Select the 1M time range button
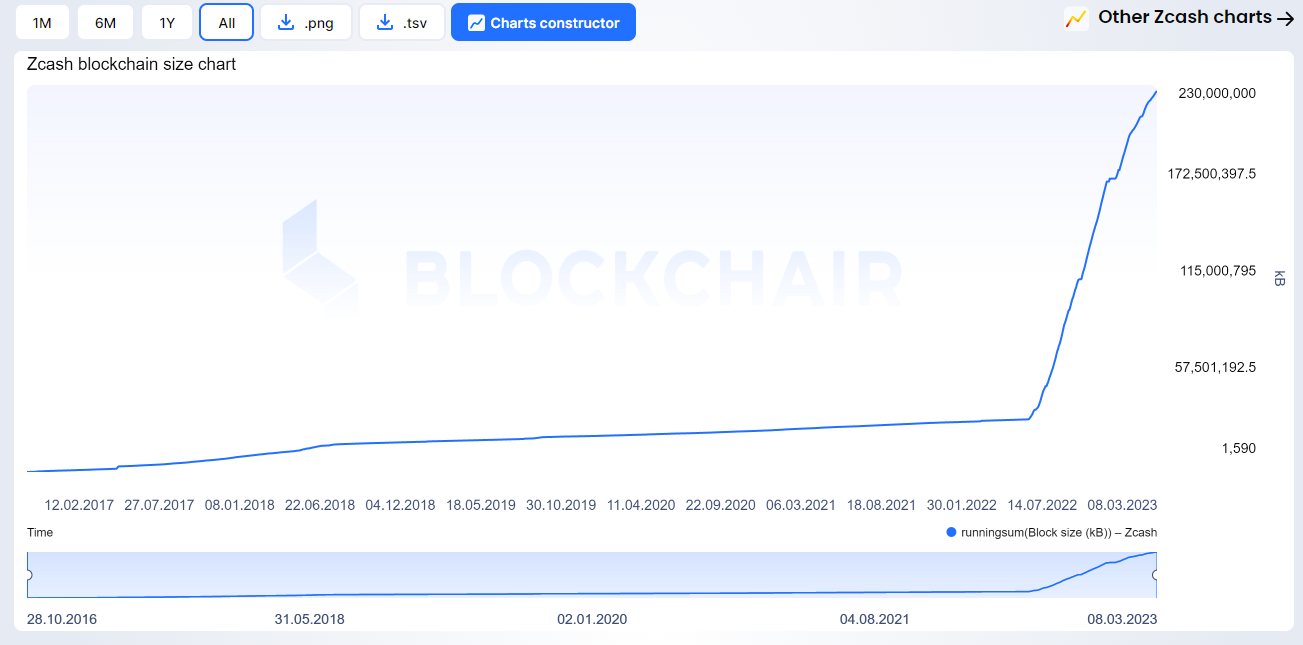This screenshot has width=1303, height=645. point(42,22)
